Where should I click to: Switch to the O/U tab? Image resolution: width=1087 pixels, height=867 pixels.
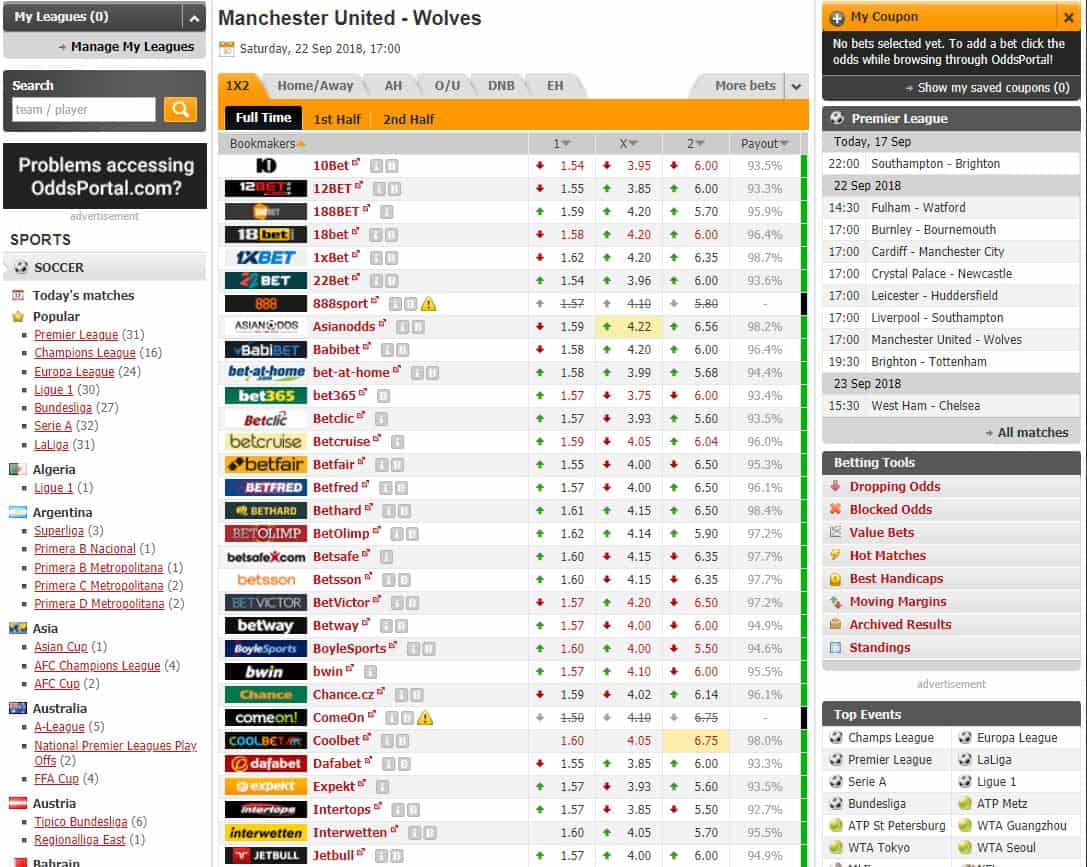[x=447, y=86]
